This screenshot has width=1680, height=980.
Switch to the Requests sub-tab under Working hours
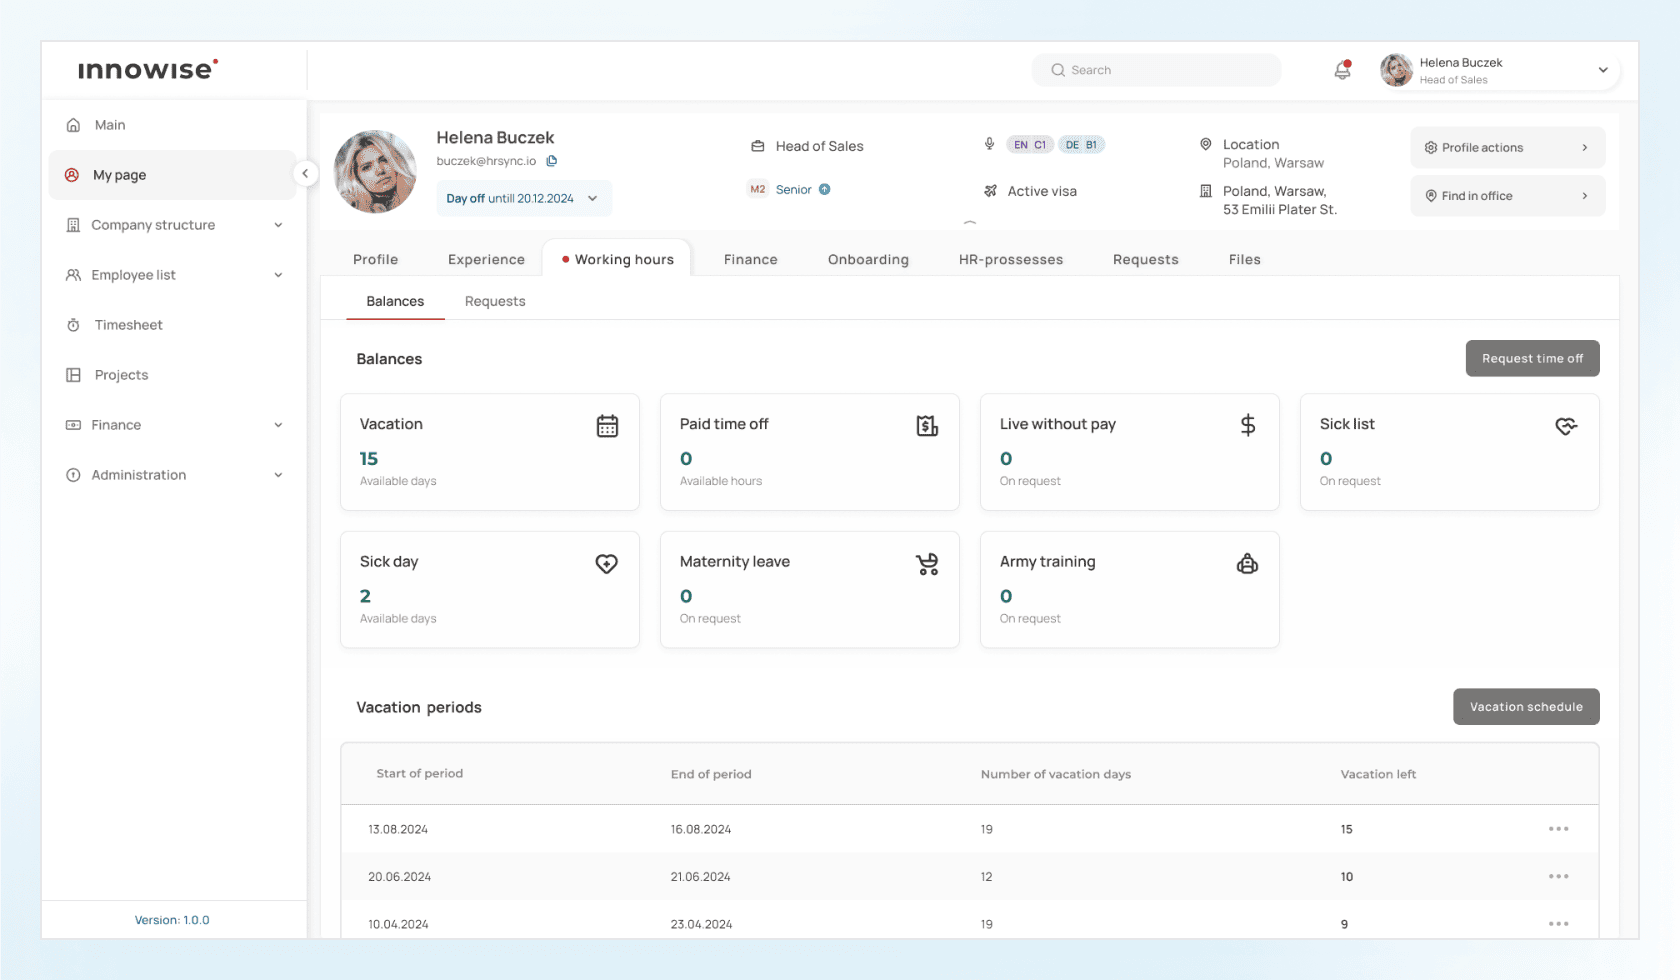[494, 302]
